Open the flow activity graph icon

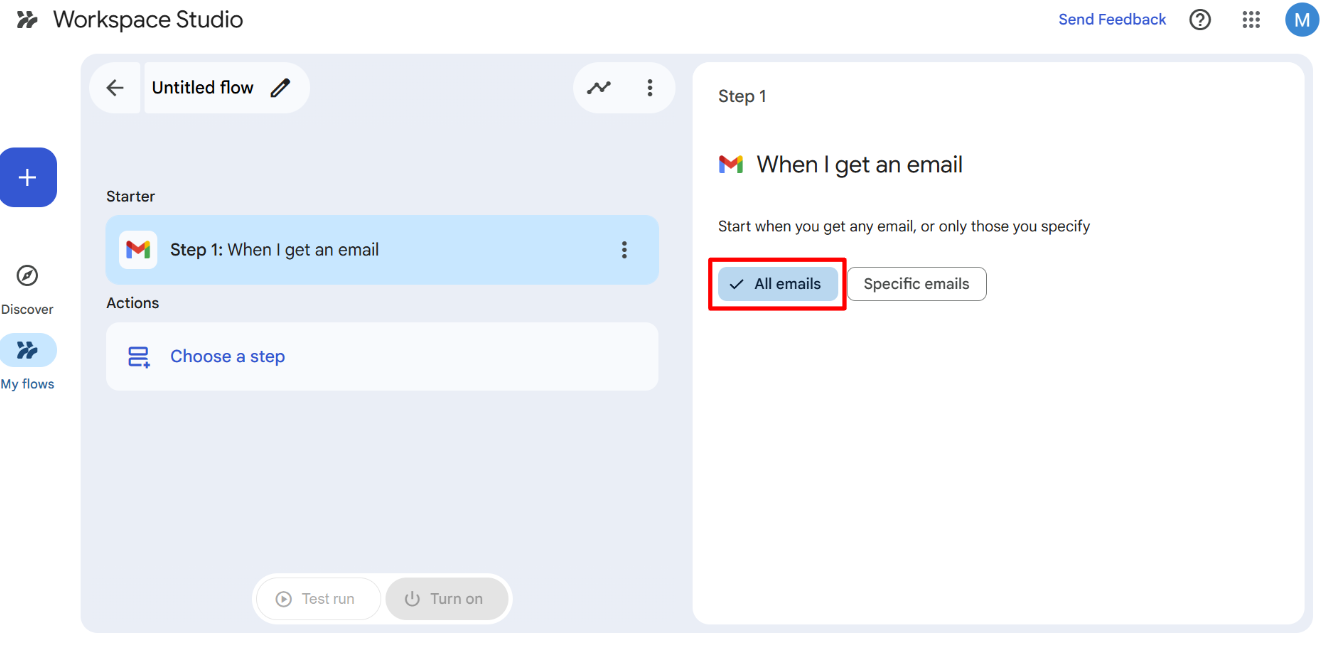pyautogui.click(x=598, y=88)
